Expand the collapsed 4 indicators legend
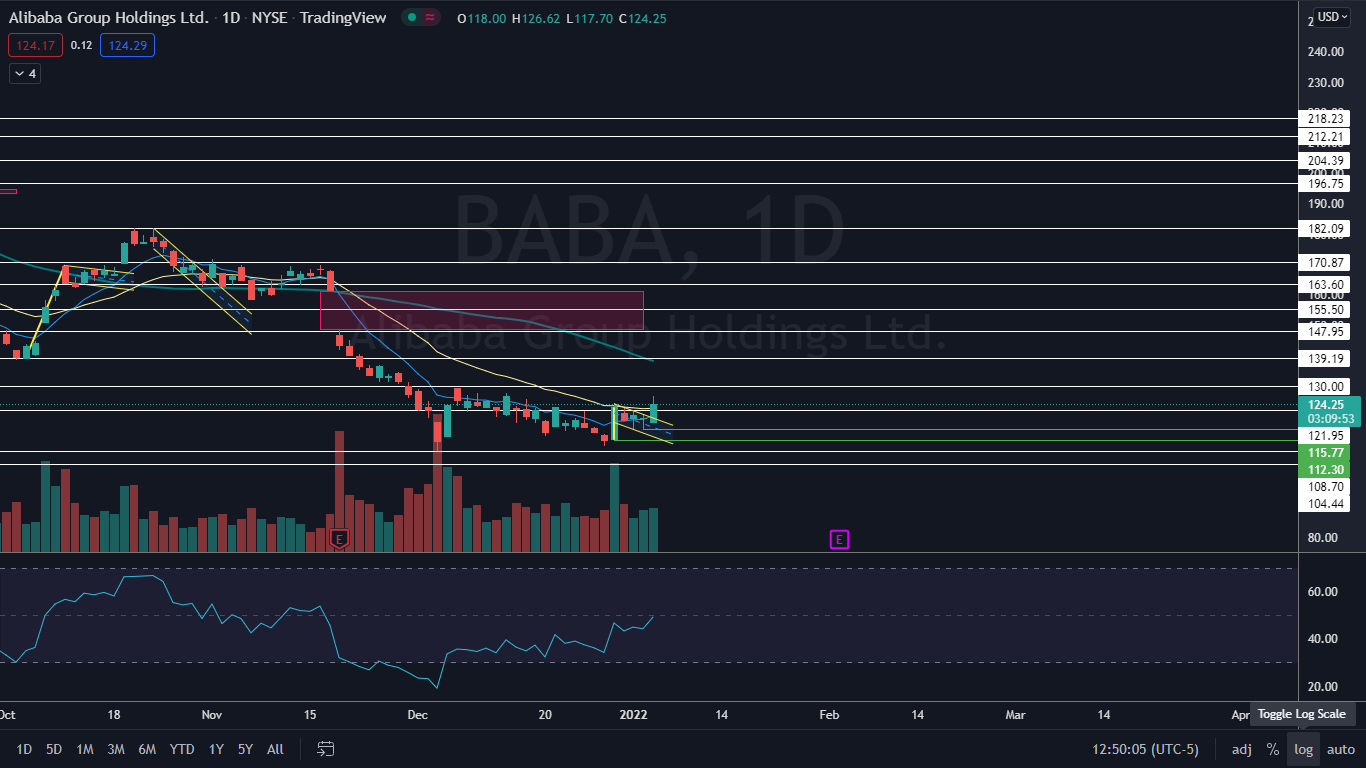Image resolution: width=1366 pixels, height=768 pixels. 25,73
